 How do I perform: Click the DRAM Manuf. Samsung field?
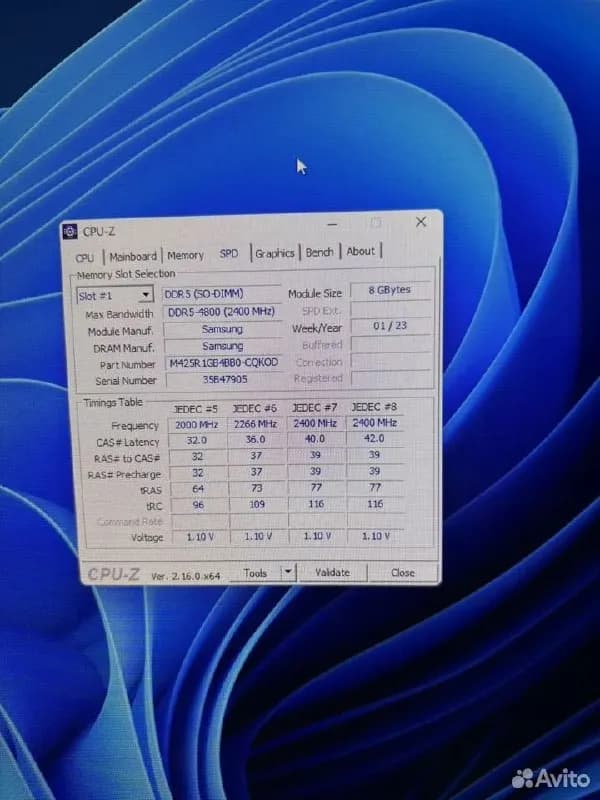coord(222,346)
